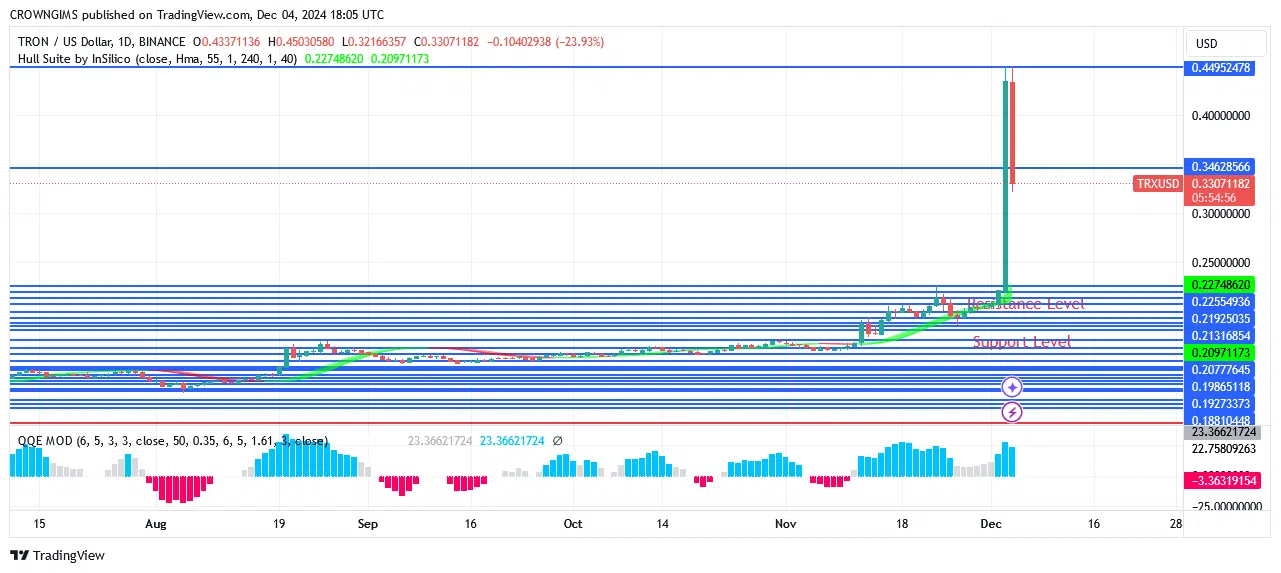Click the Oct date on time axis

(572, 523)
